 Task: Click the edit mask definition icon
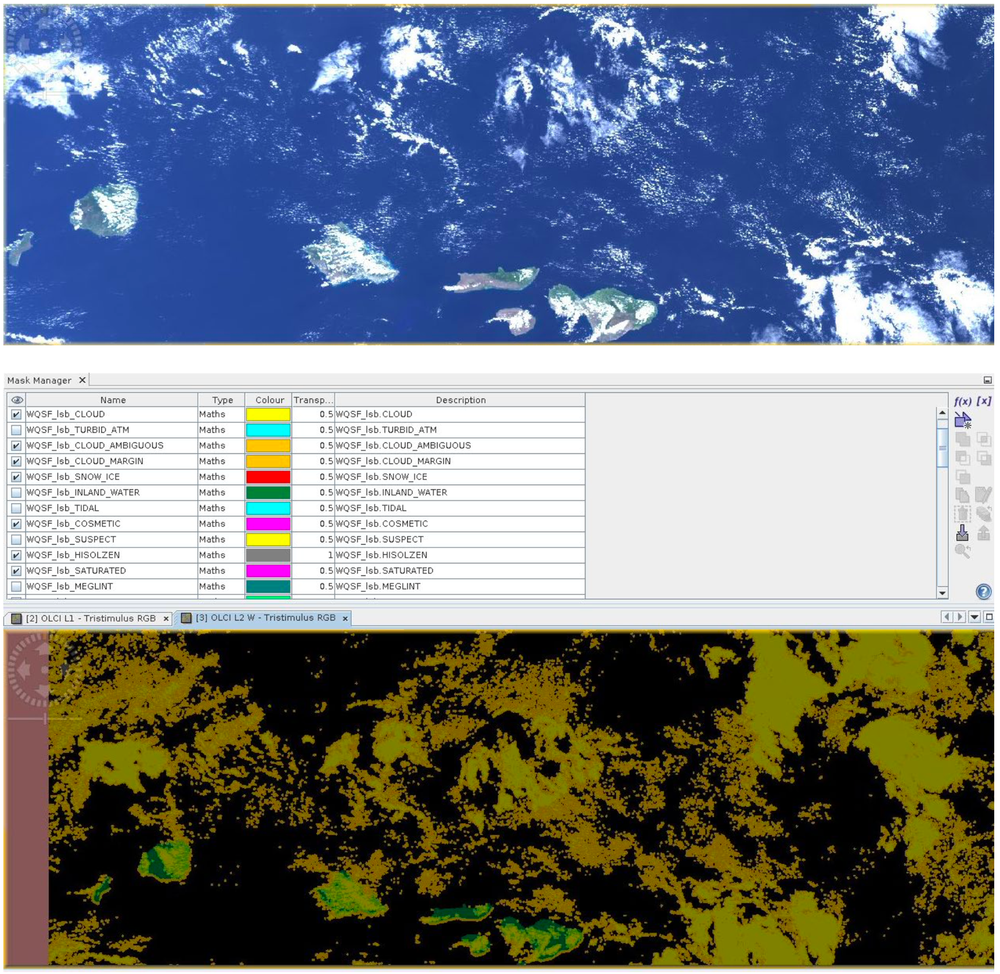point(982,493)
